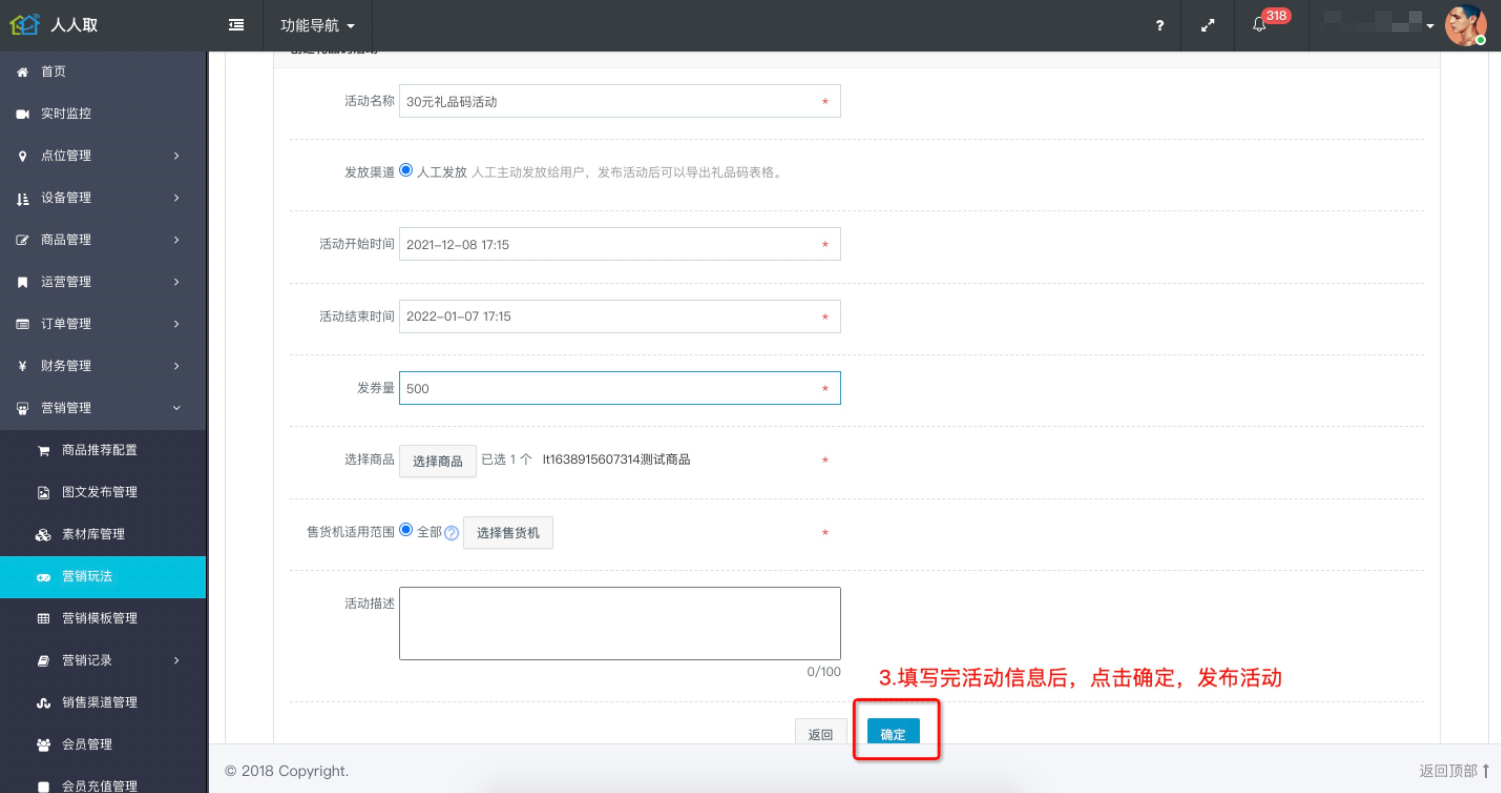Click sort icon beside 设备管理
The width and height of the screenshot is (1501, 793).
pyautogui.click(x=23, y=198)
